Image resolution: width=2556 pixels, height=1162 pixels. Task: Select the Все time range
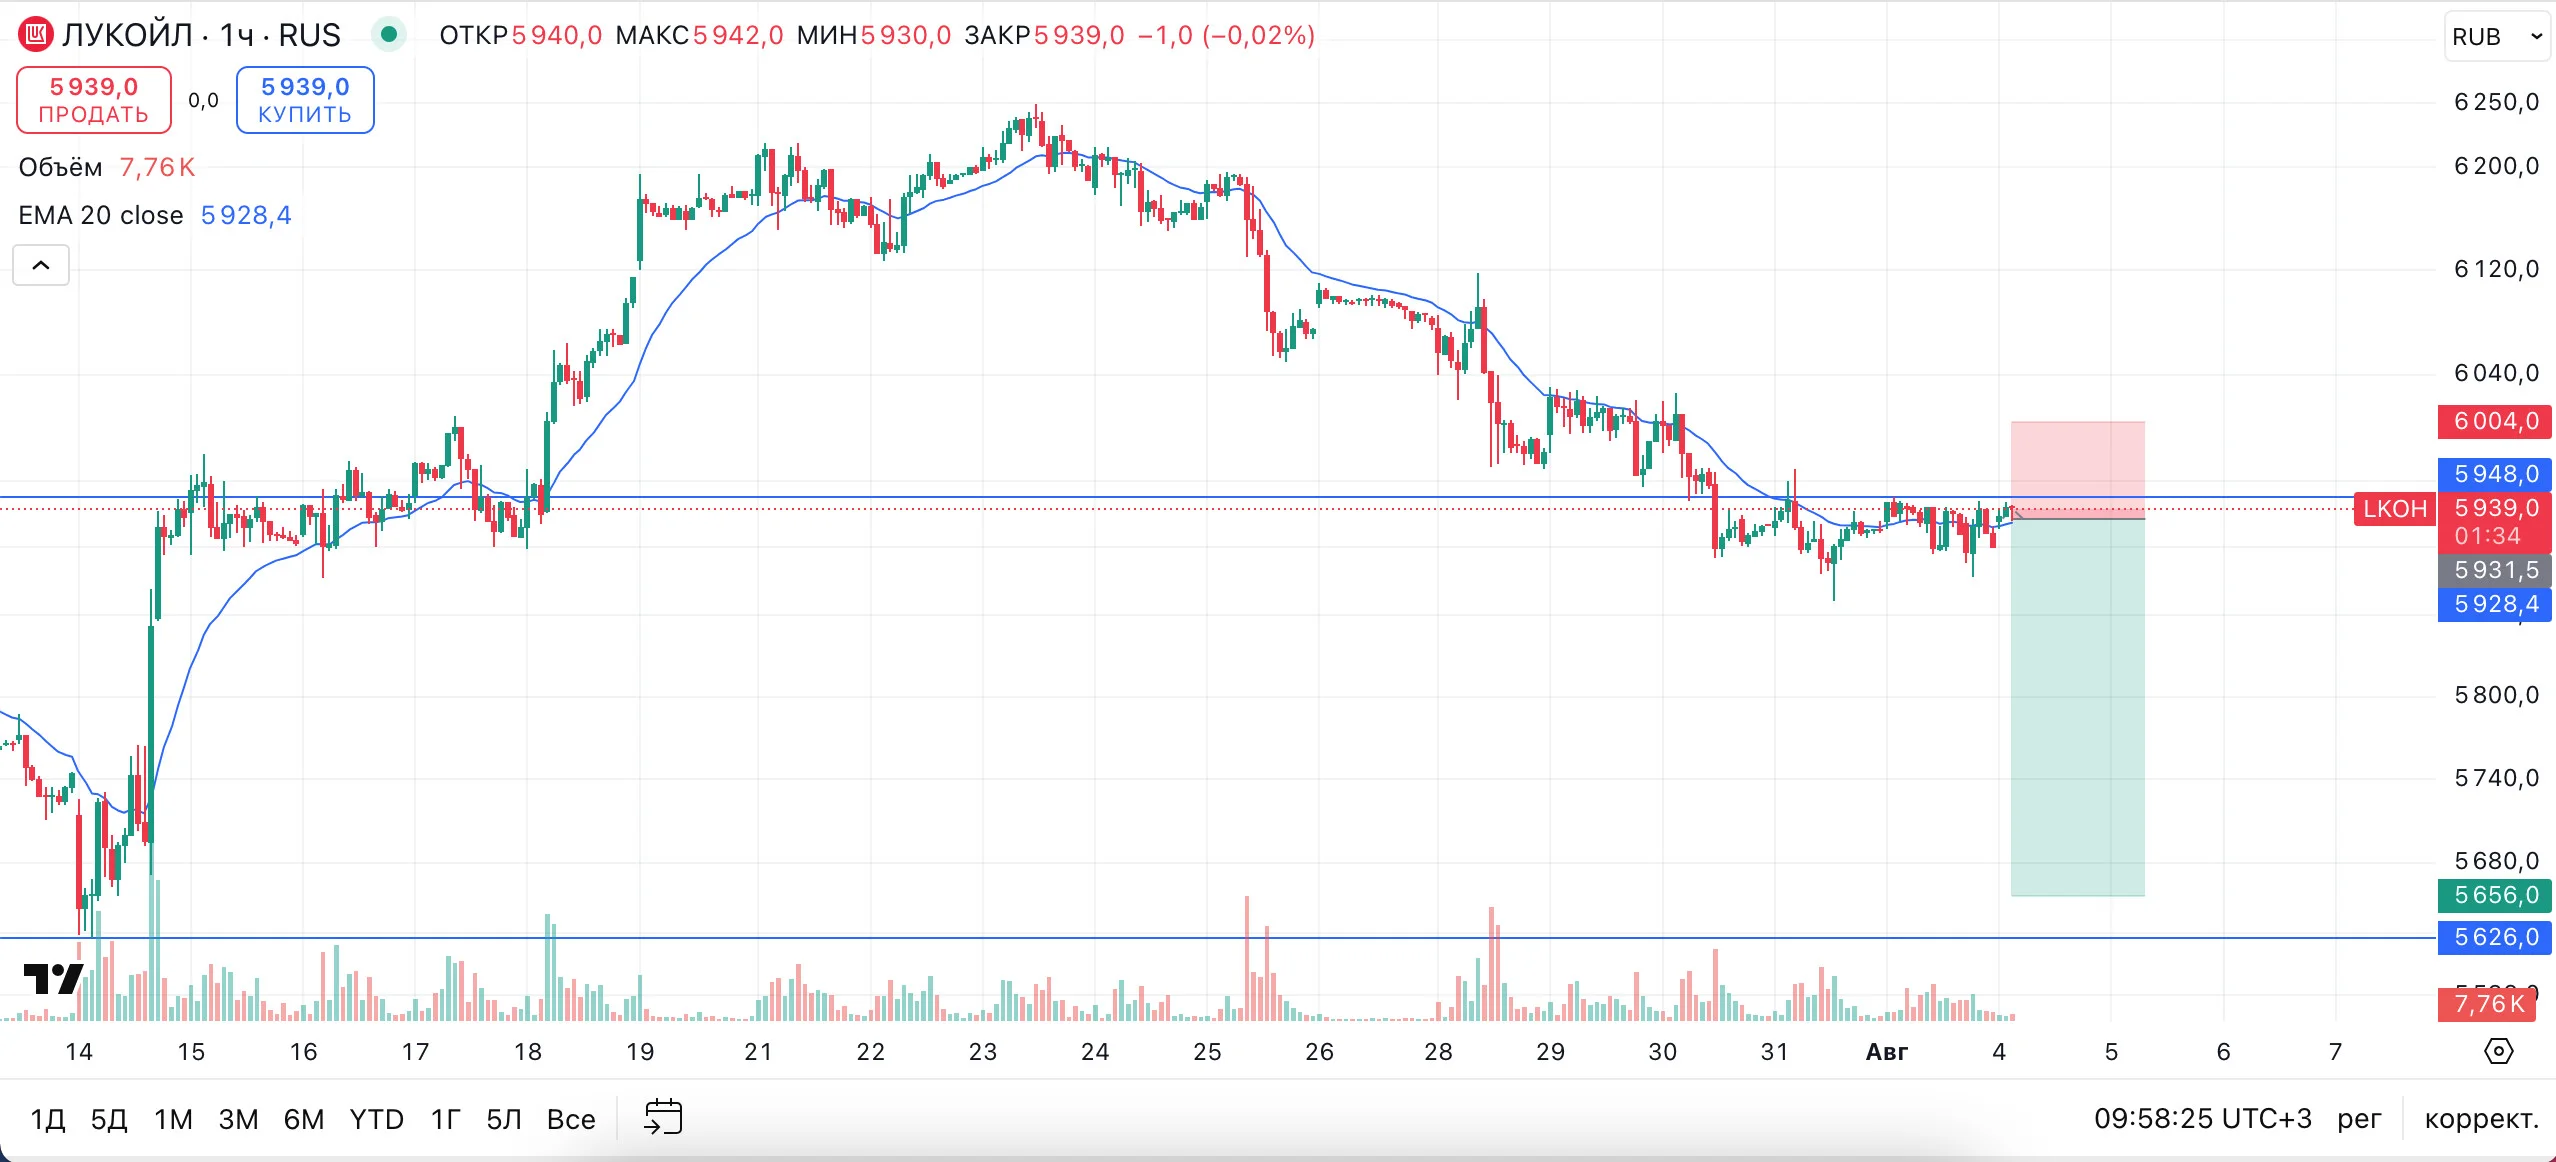click(x=571, y=1119)
